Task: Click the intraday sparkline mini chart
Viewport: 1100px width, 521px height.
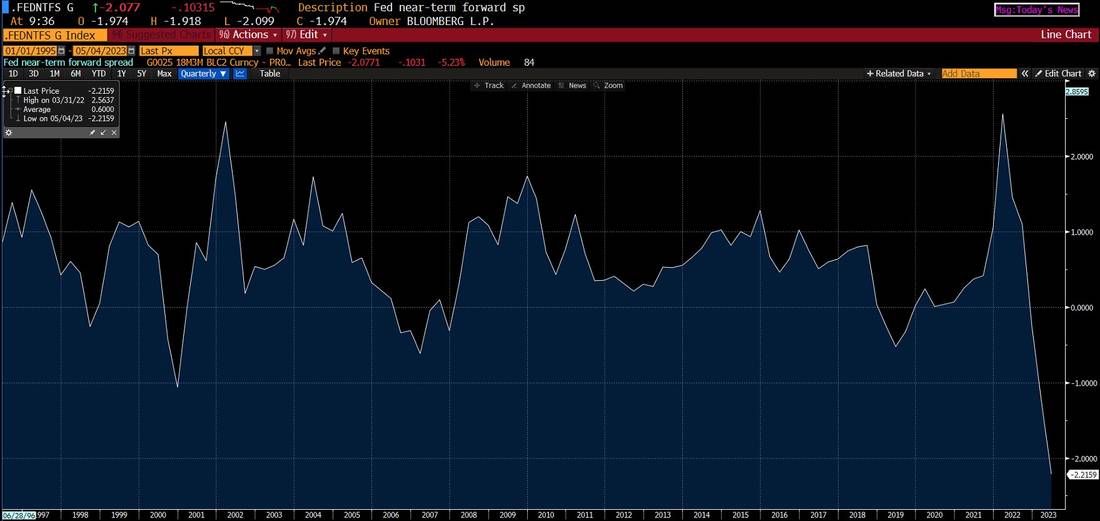Action: click(250, 7)
